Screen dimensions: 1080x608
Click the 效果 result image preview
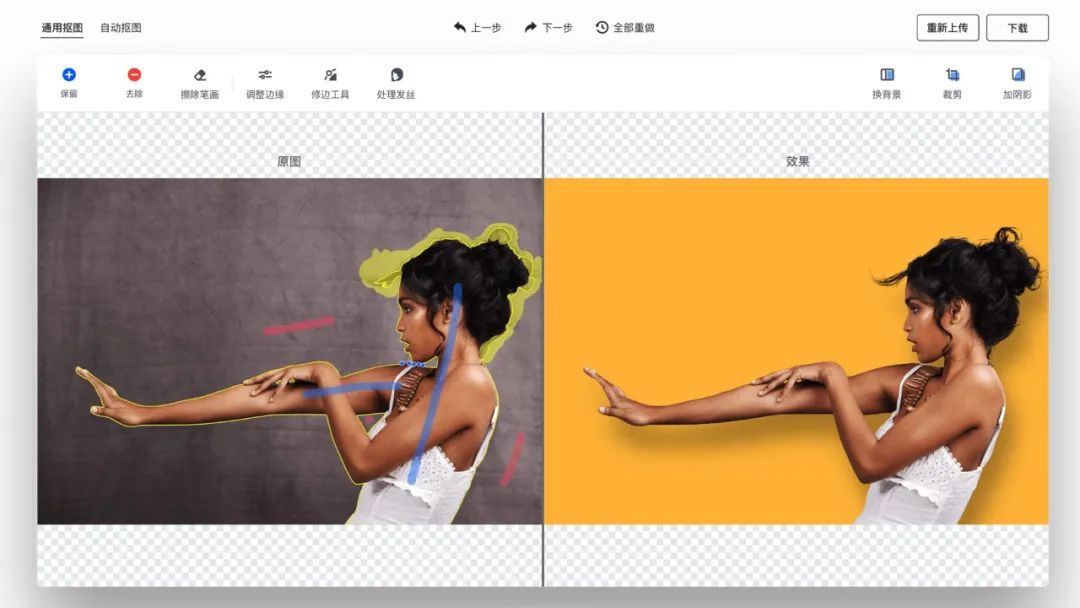click(x=797, y=351)
